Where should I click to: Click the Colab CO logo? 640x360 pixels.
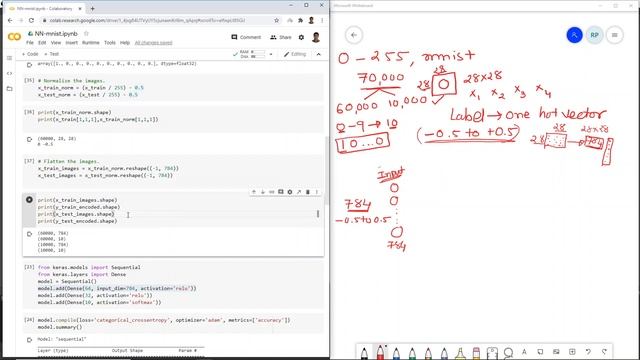14,37
